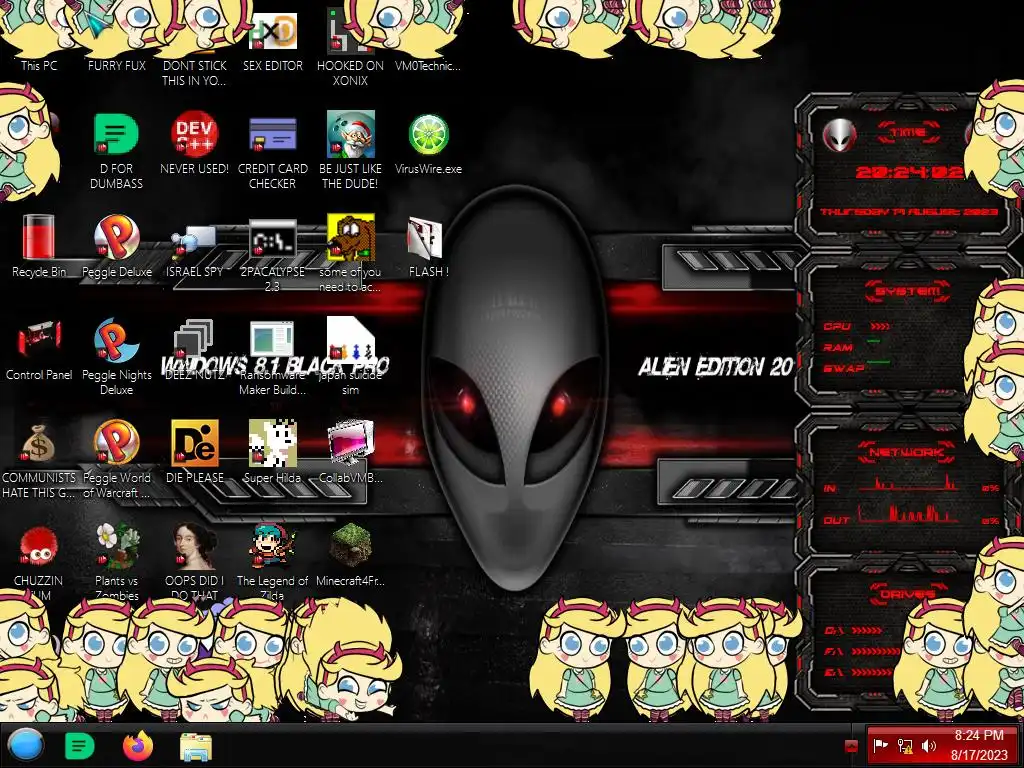1024x768 pixels.
Task: Open the clock showing 8:24 PM
Action: pos(979,745)
